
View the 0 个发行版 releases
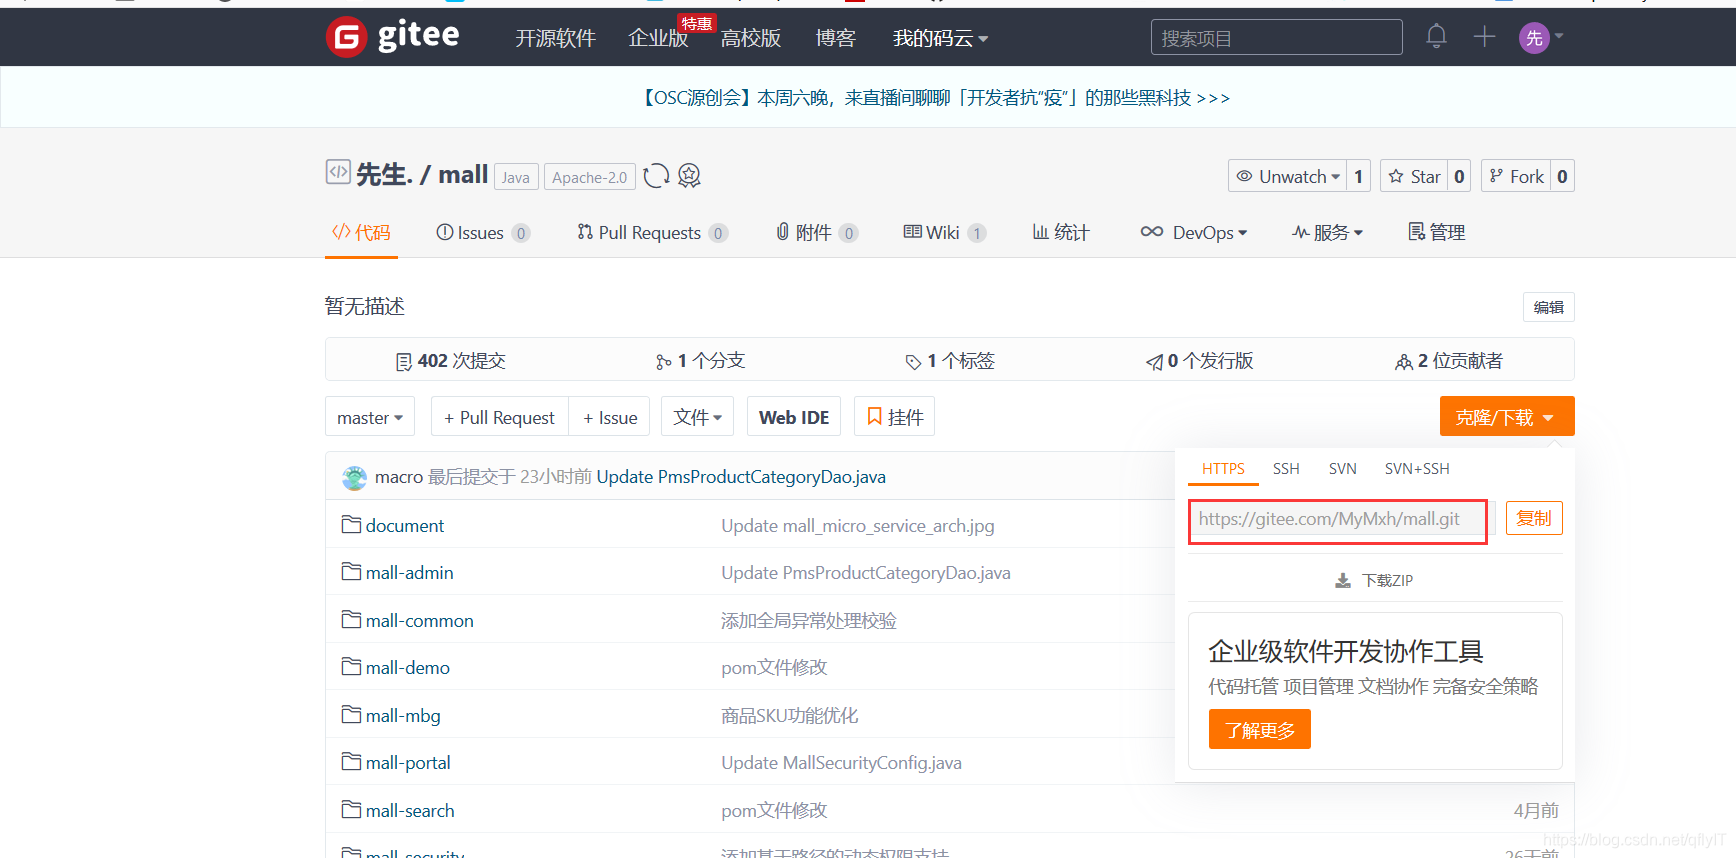(x=1200, y=361)
